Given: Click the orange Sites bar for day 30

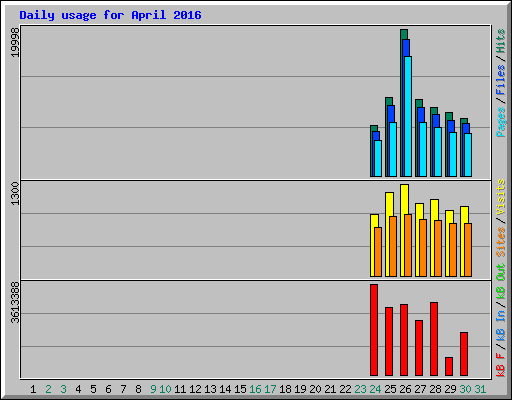Looking at the screenshot, I should coord(468,250).
